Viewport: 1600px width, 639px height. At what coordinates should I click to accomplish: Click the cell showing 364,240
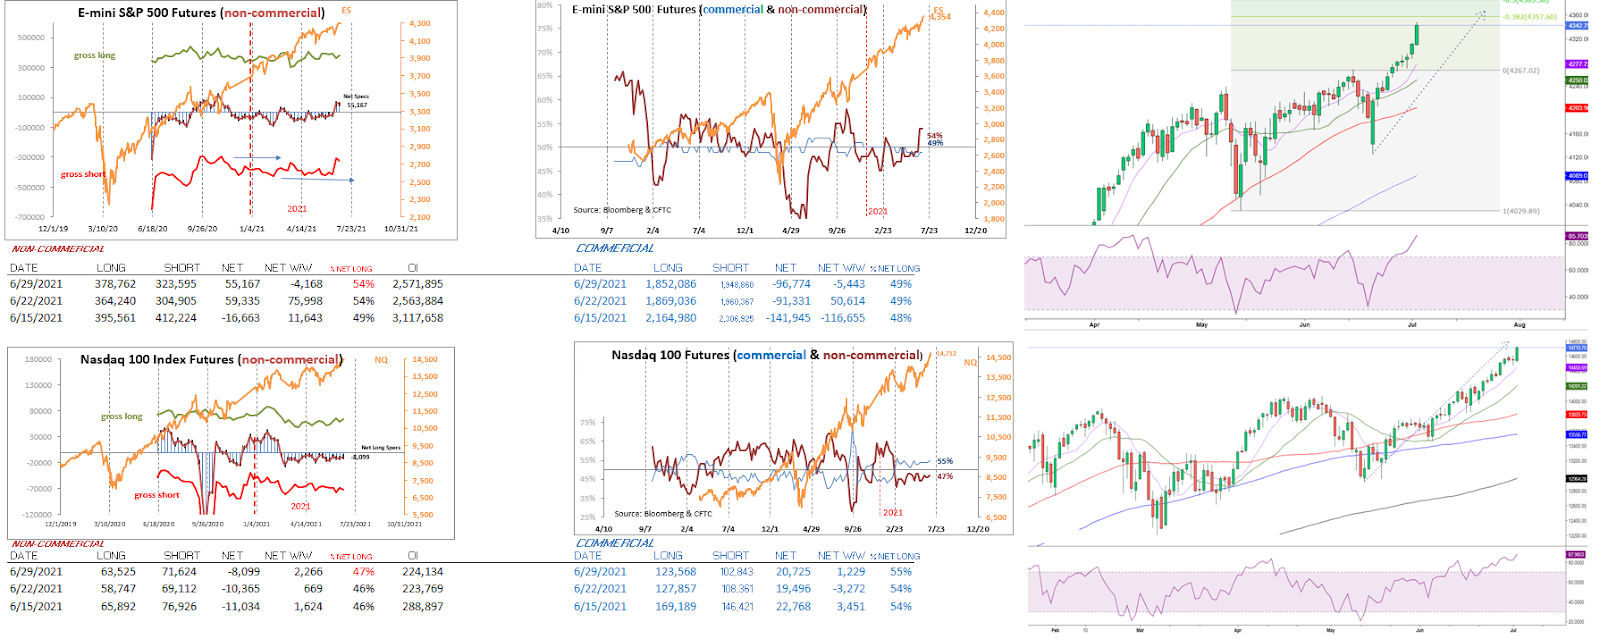pos(115,301)
